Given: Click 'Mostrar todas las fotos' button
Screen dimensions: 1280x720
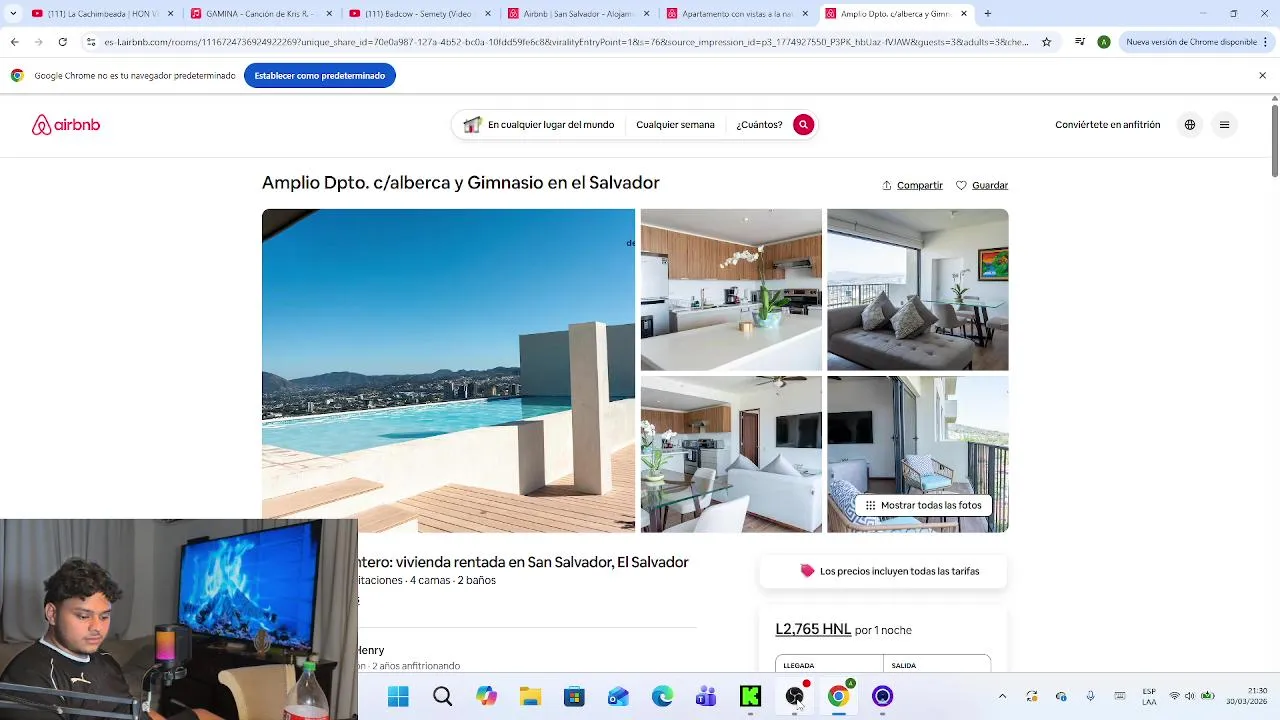Looking at the screenshot, I should [x=923, y=505].
